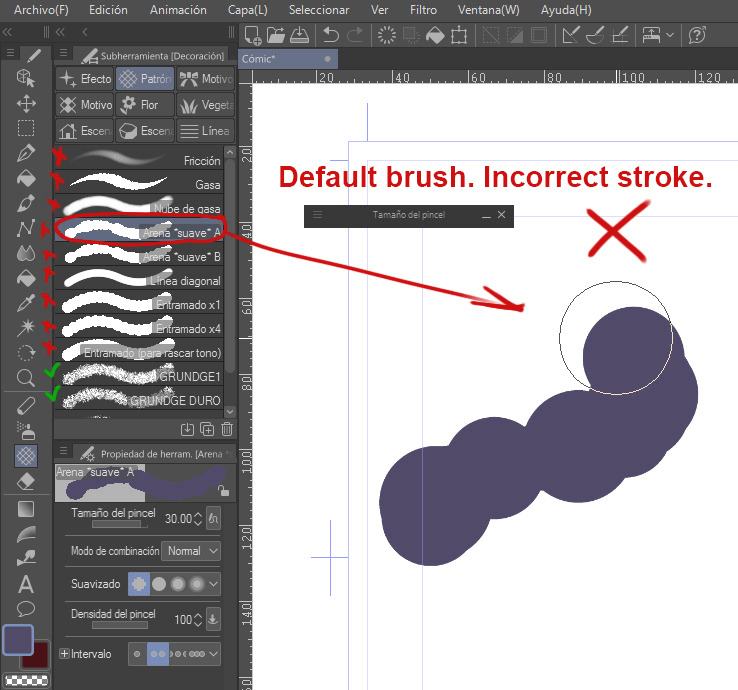Select the rectangular Selection marquee tool
The image size is (738, 690).
26,128
